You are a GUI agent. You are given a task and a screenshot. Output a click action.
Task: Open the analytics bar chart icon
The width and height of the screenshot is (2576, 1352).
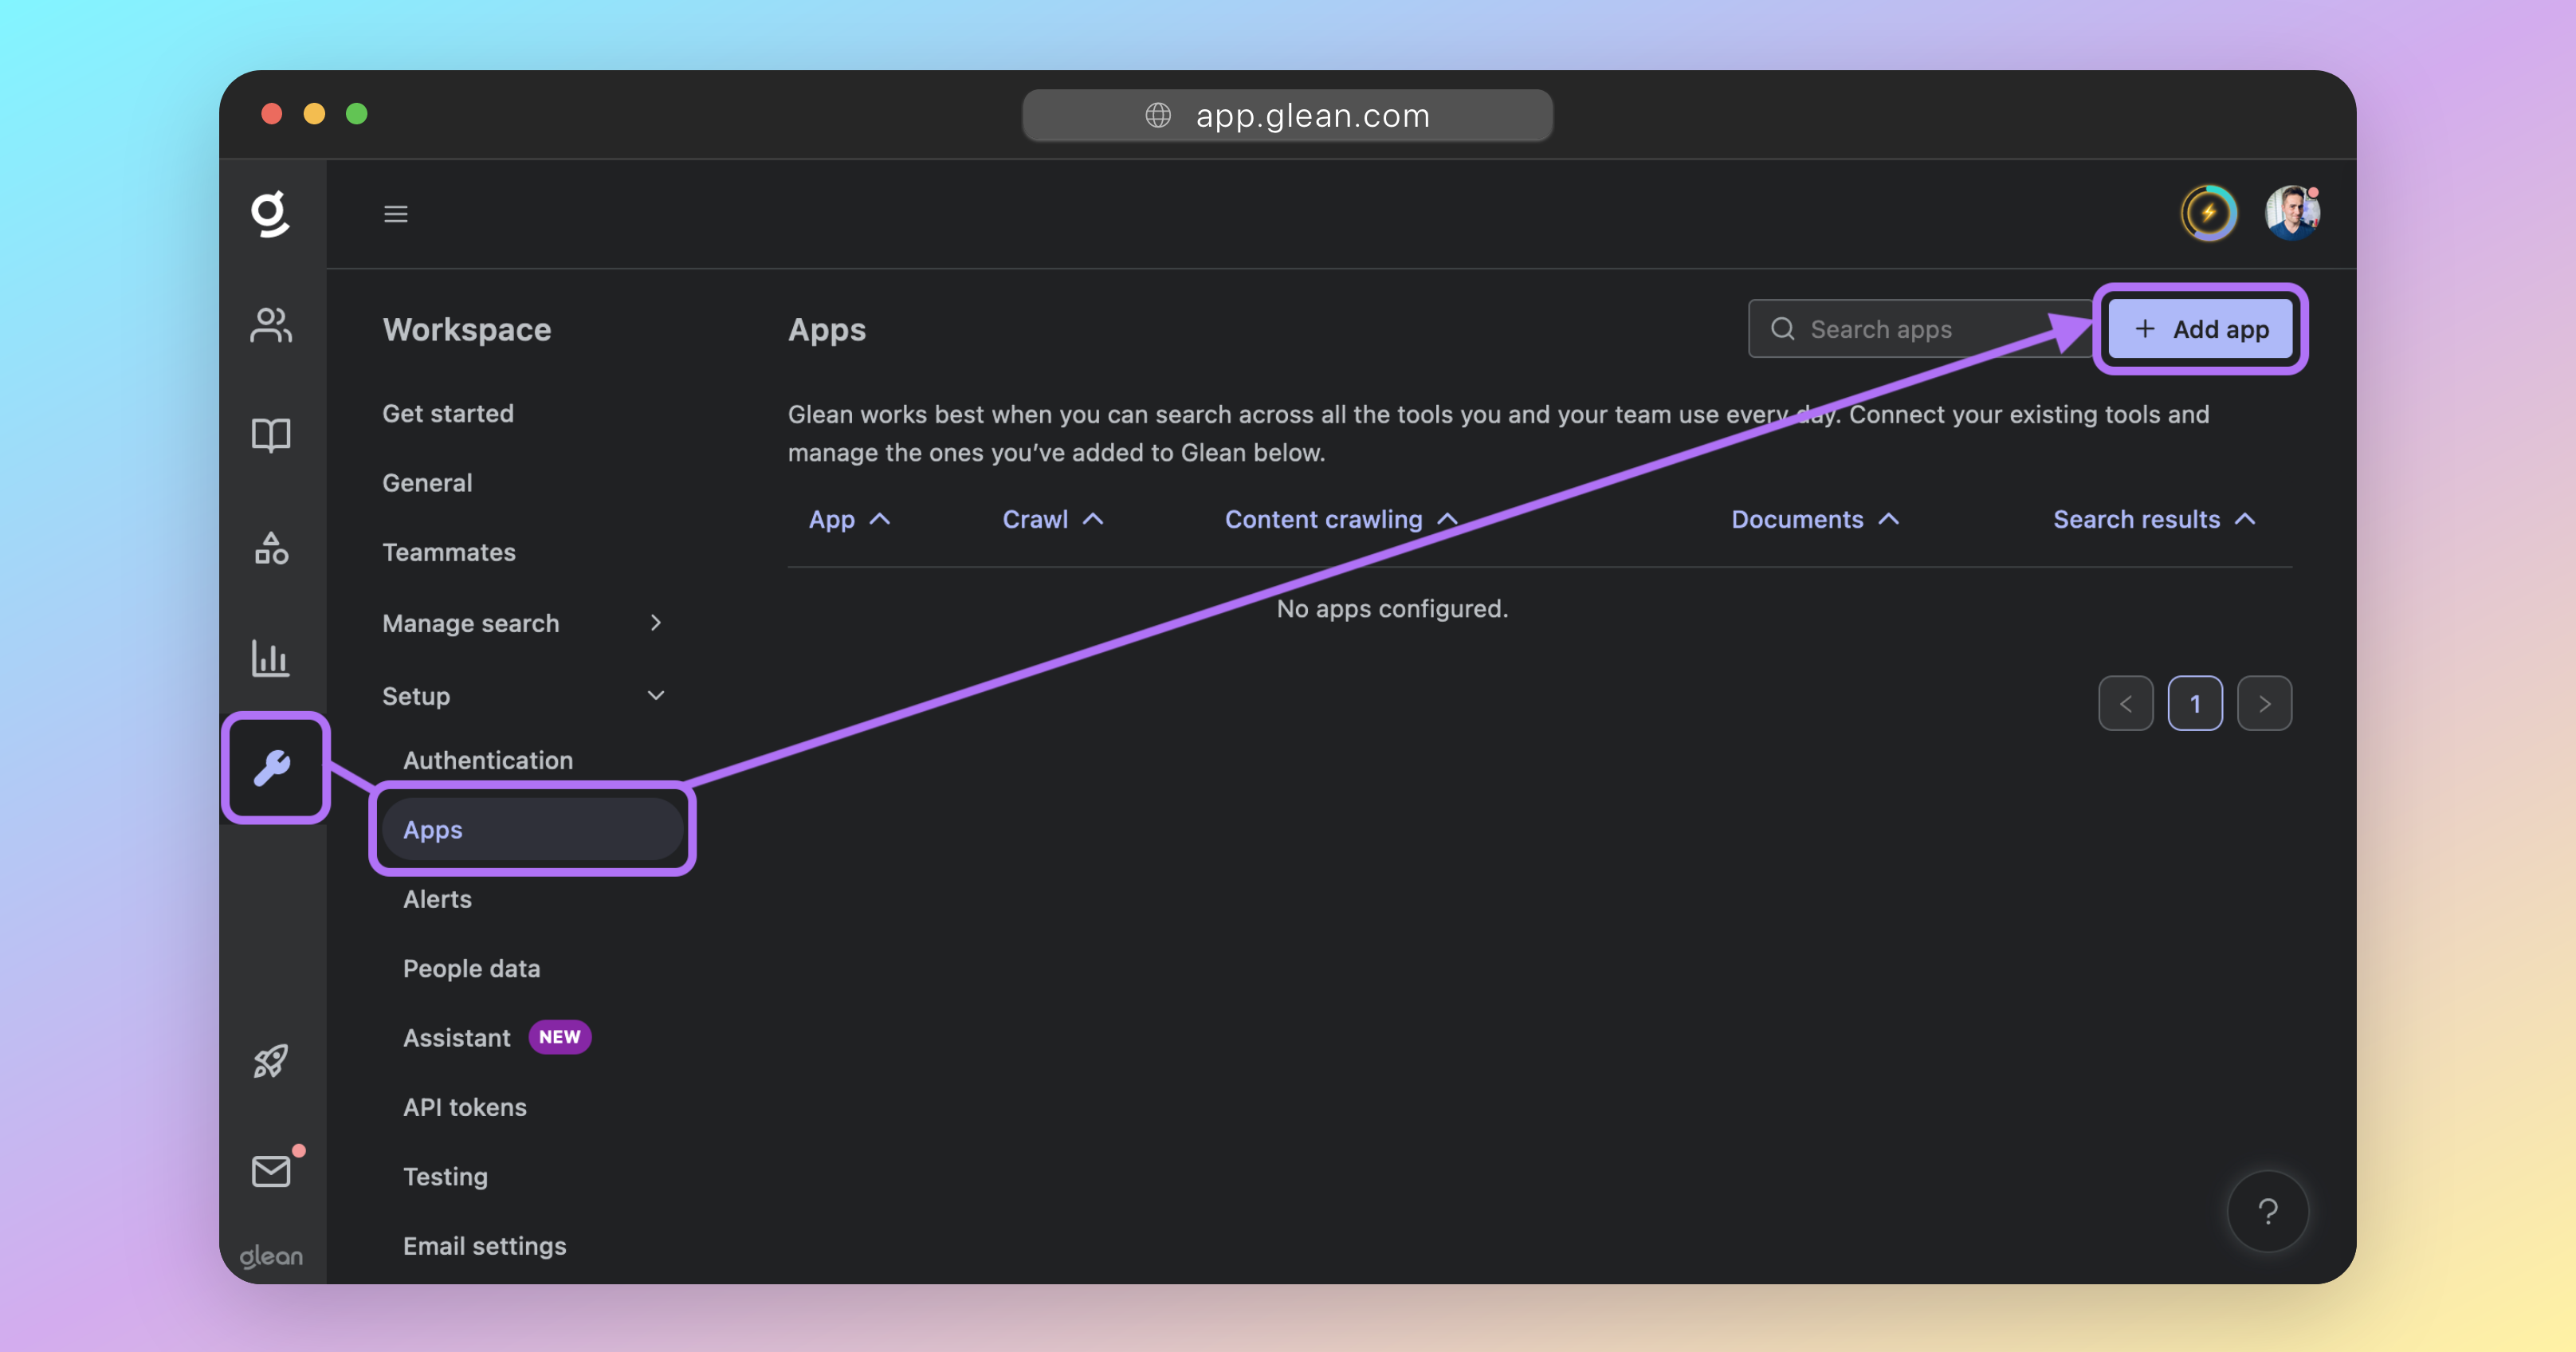coord(270,658)
